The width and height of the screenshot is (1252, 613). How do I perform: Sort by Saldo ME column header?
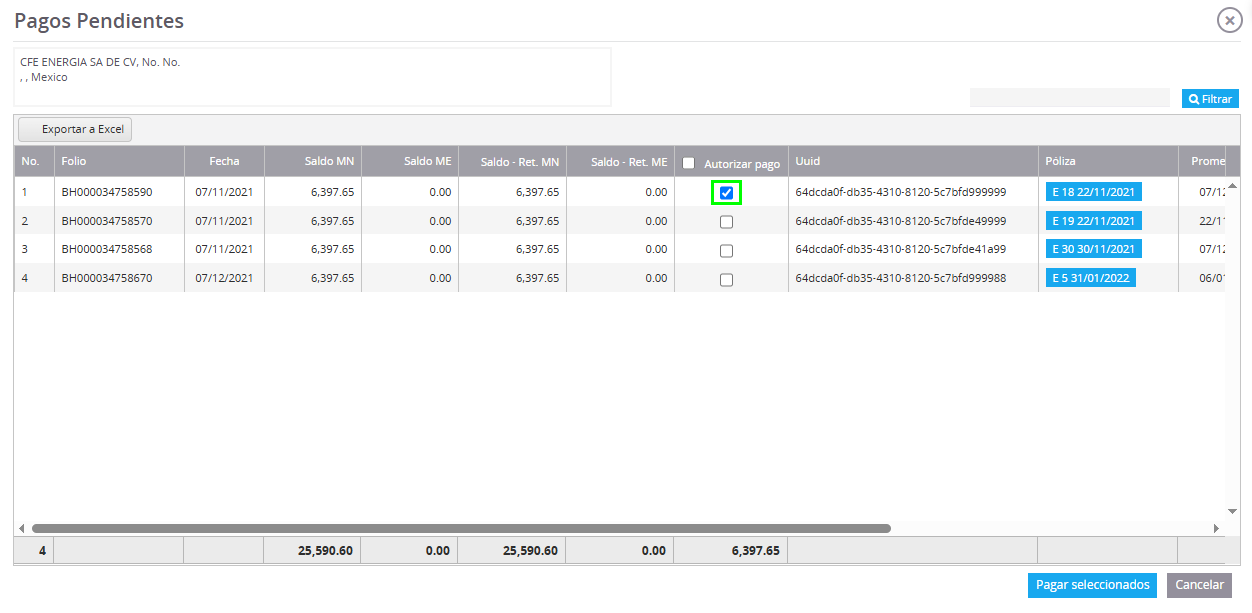click(410, 161)
